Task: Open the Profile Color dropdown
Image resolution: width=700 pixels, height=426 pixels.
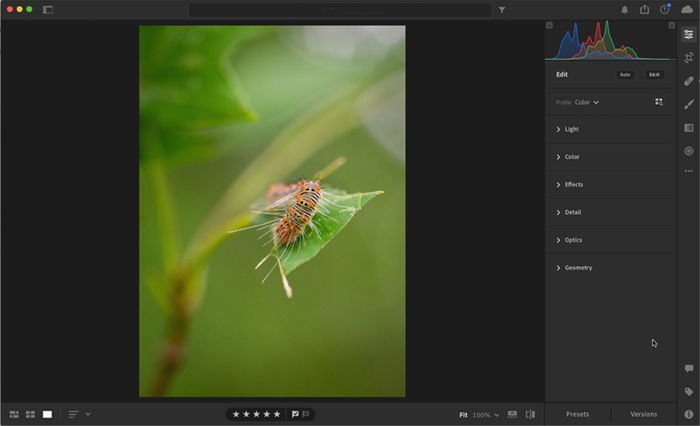Action: pyautogui.click(x=586, y=102)
